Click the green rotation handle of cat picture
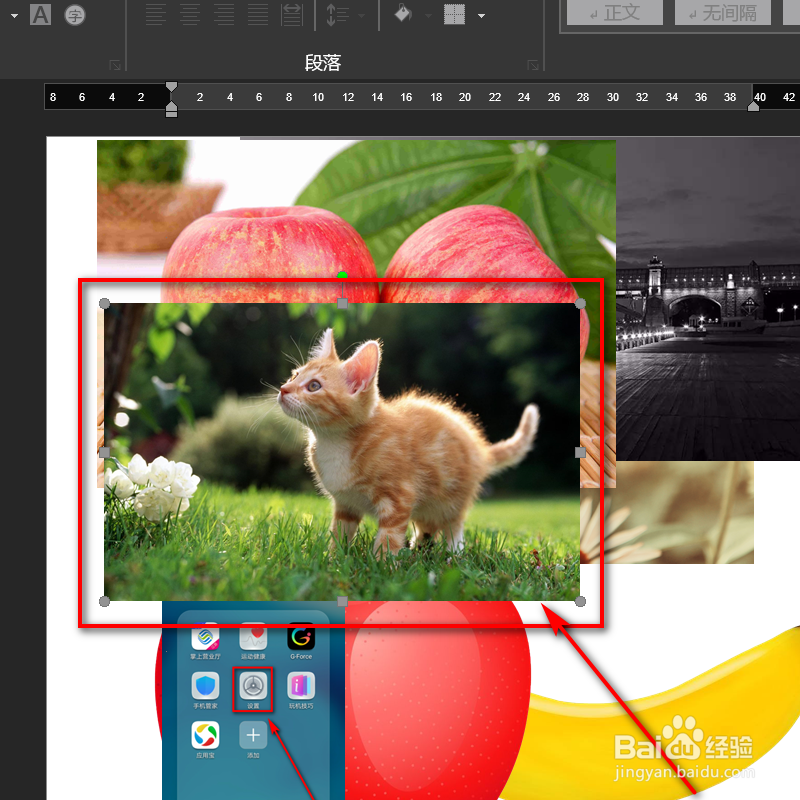 coord(342,276)
